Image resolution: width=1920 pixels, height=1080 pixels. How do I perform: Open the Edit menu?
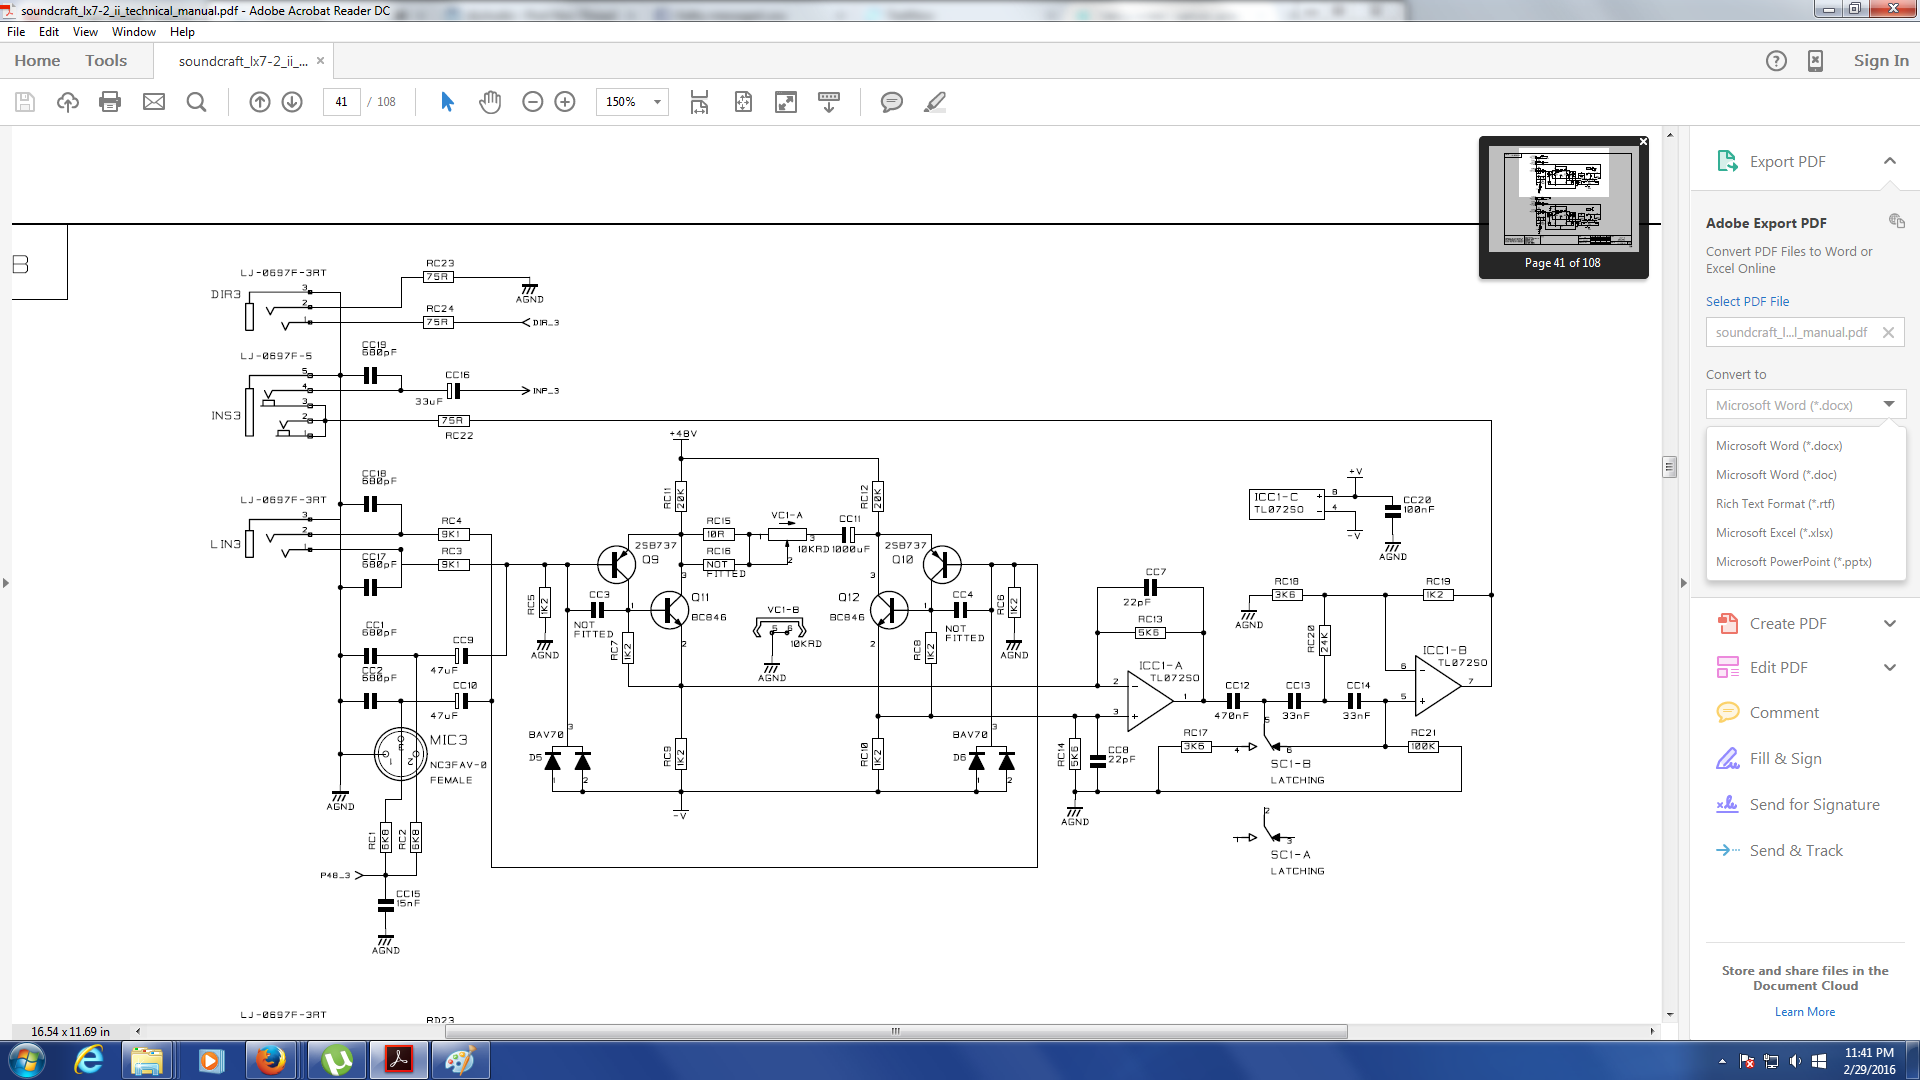49,32
